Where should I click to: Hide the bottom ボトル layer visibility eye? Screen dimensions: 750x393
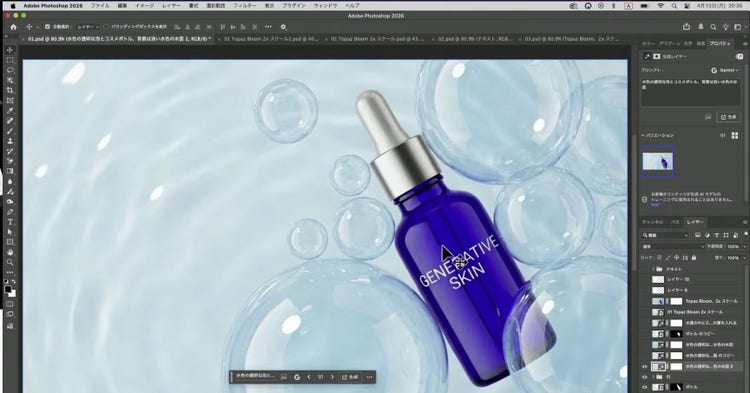click(x=644, y=388)
